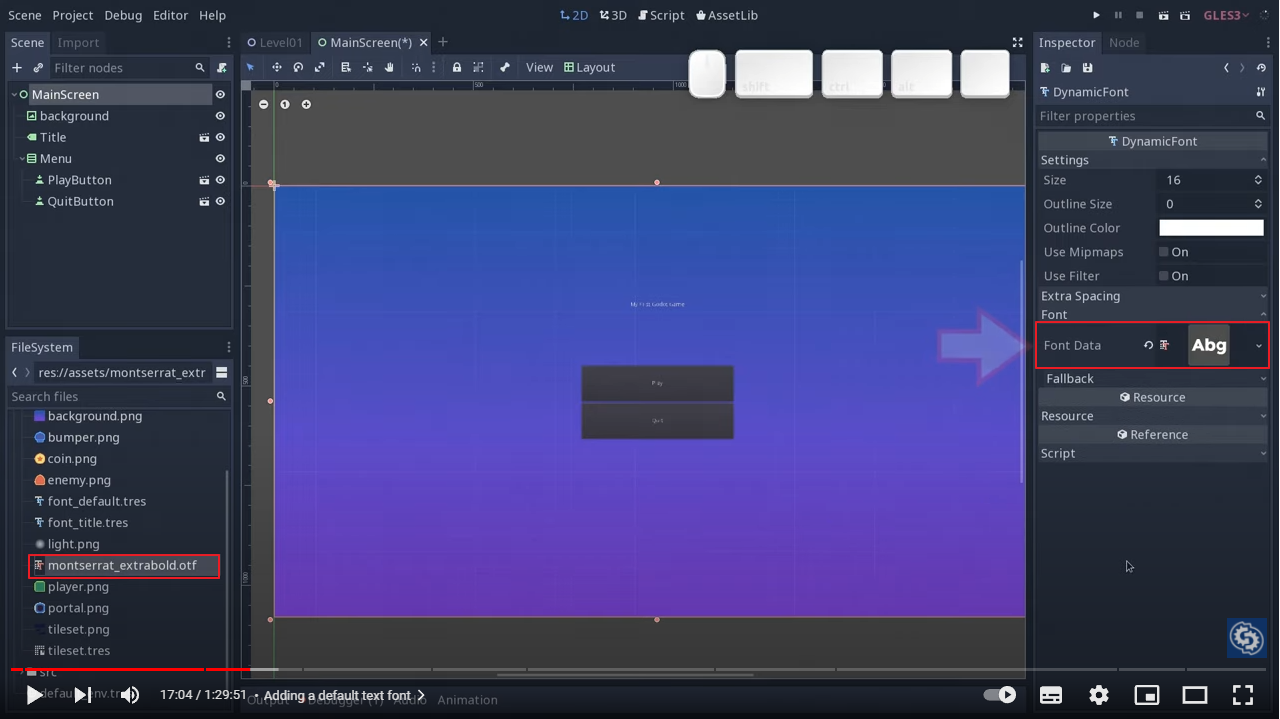The width and height of the screenshot is (1280, 719).
Task: Open the AssetLib workspace
Action: coord(727,15)
